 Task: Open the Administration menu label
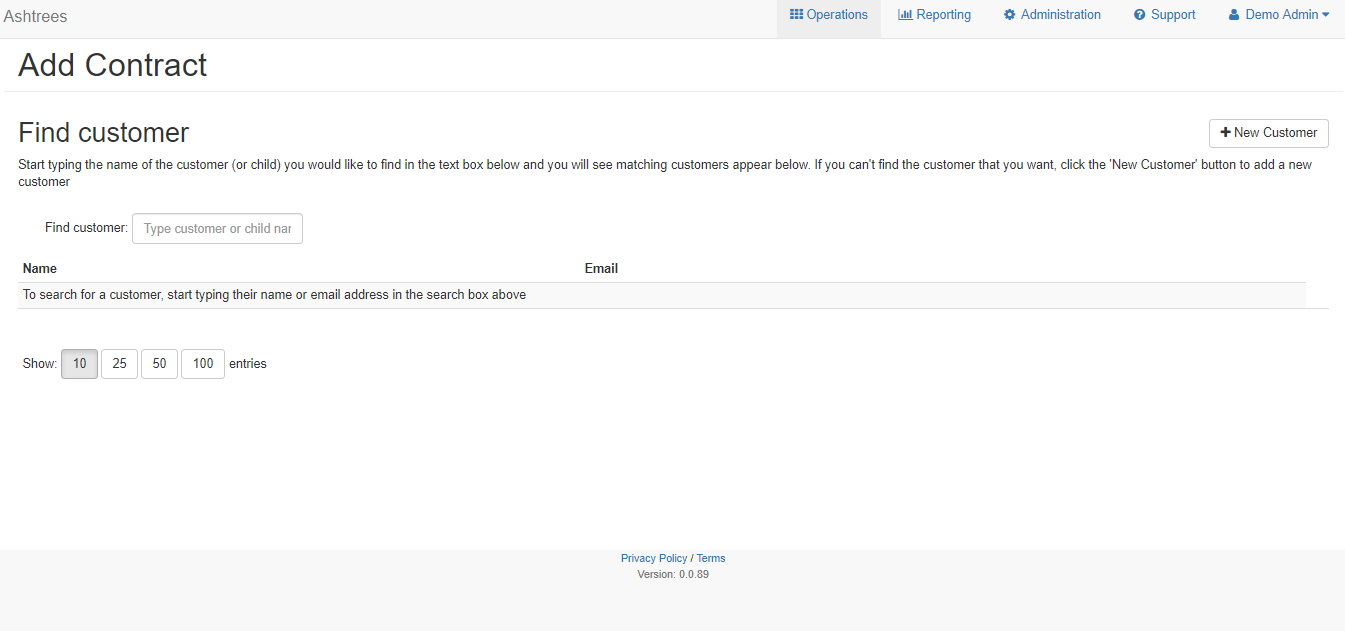[x=1060, y=15]
